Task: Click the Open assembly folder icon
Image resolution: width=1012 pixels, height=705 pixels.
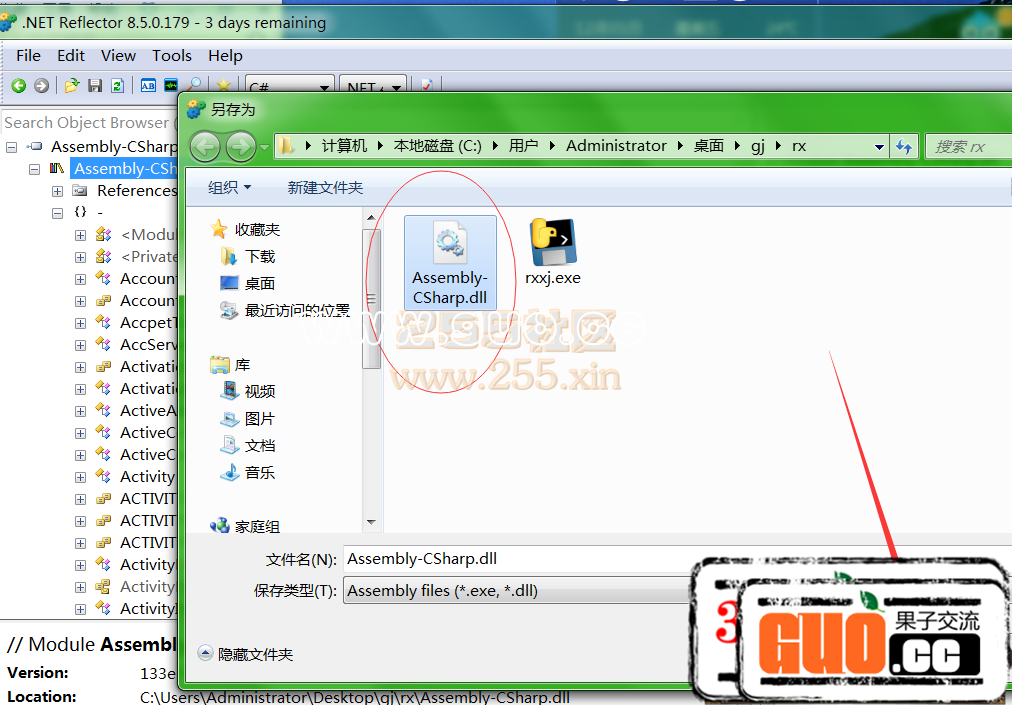Action: coord(72,86)
